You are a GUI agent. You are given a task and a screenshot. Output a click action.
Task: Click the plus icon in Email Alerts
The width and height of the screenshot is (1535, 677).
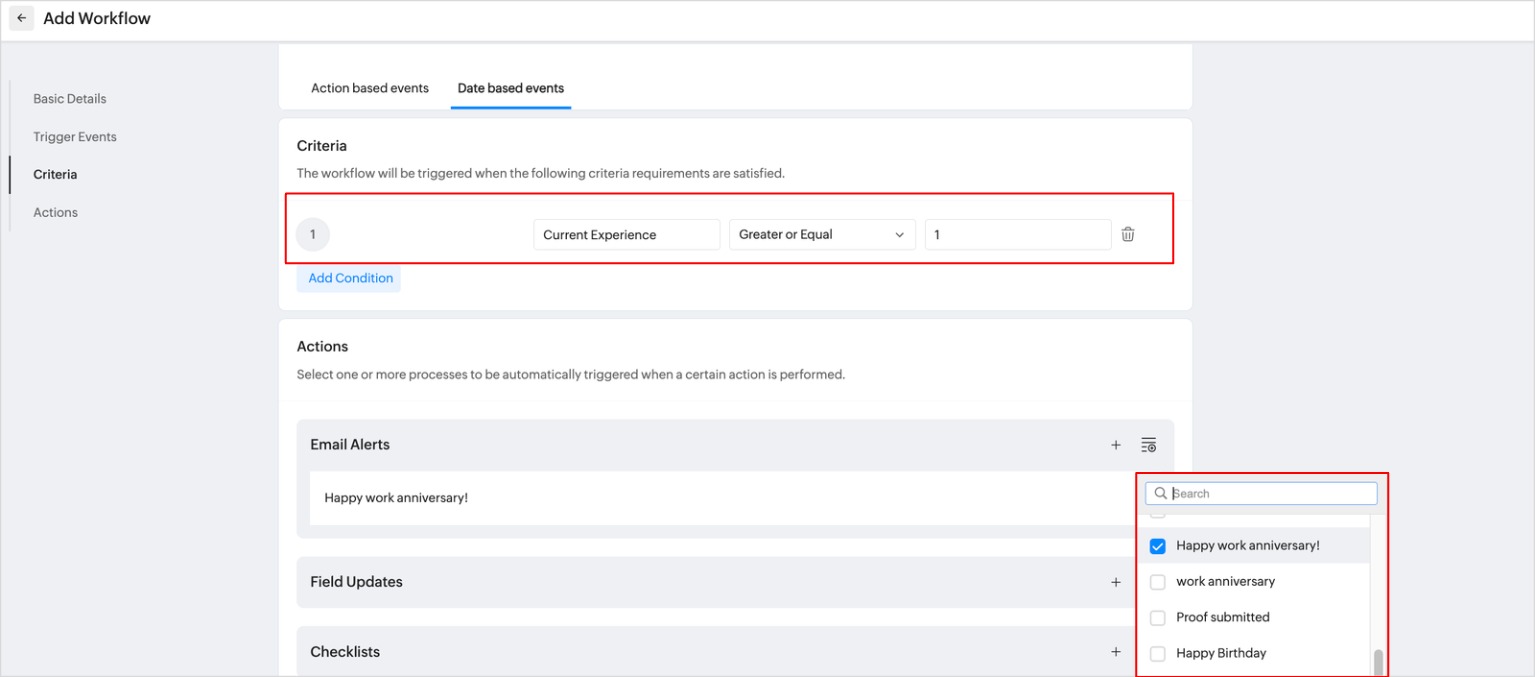coord(1116,445)
